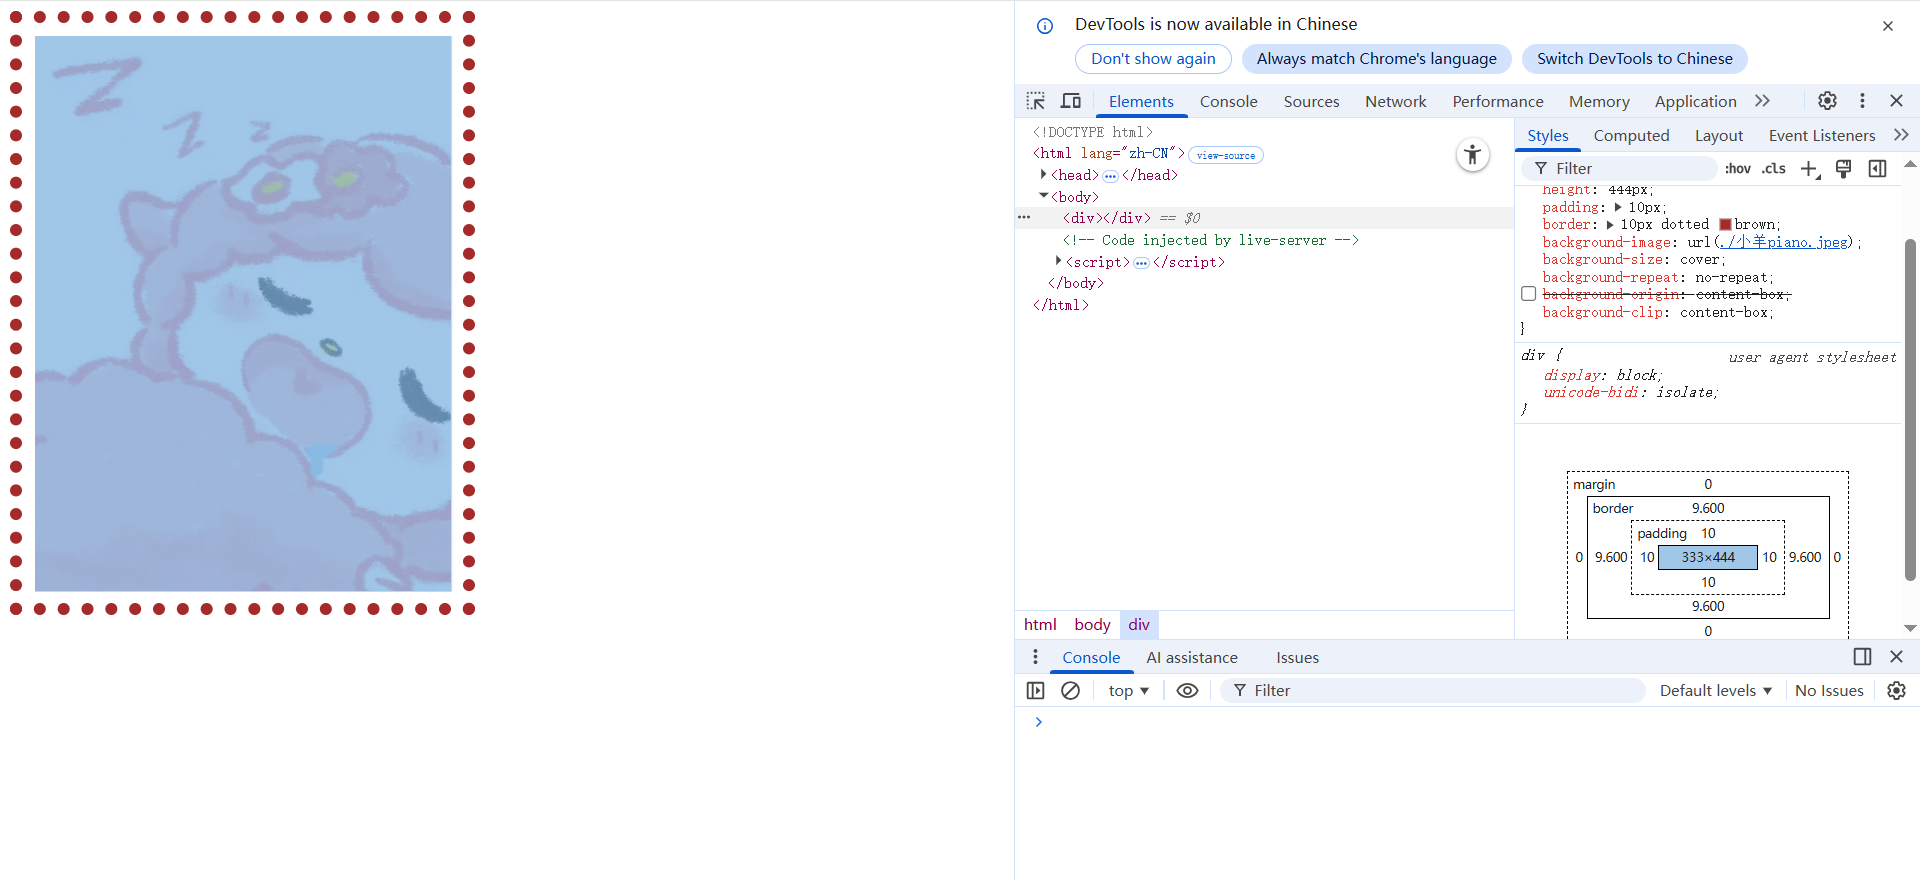Toggle the background-origin property checkbox
Viewport: 1920px width, 880px height.
pyautogui.click(x=1528, y=294)
